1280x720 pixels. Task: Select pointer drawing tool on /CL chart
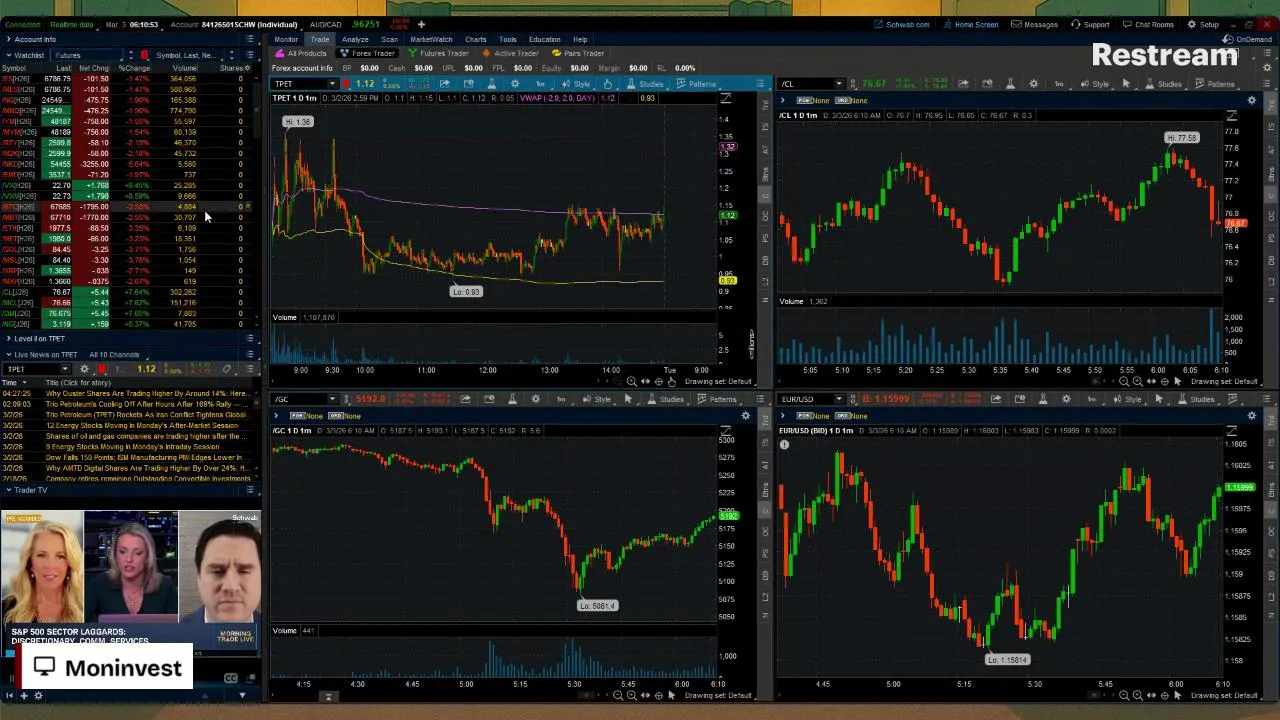pos(1127,84)
